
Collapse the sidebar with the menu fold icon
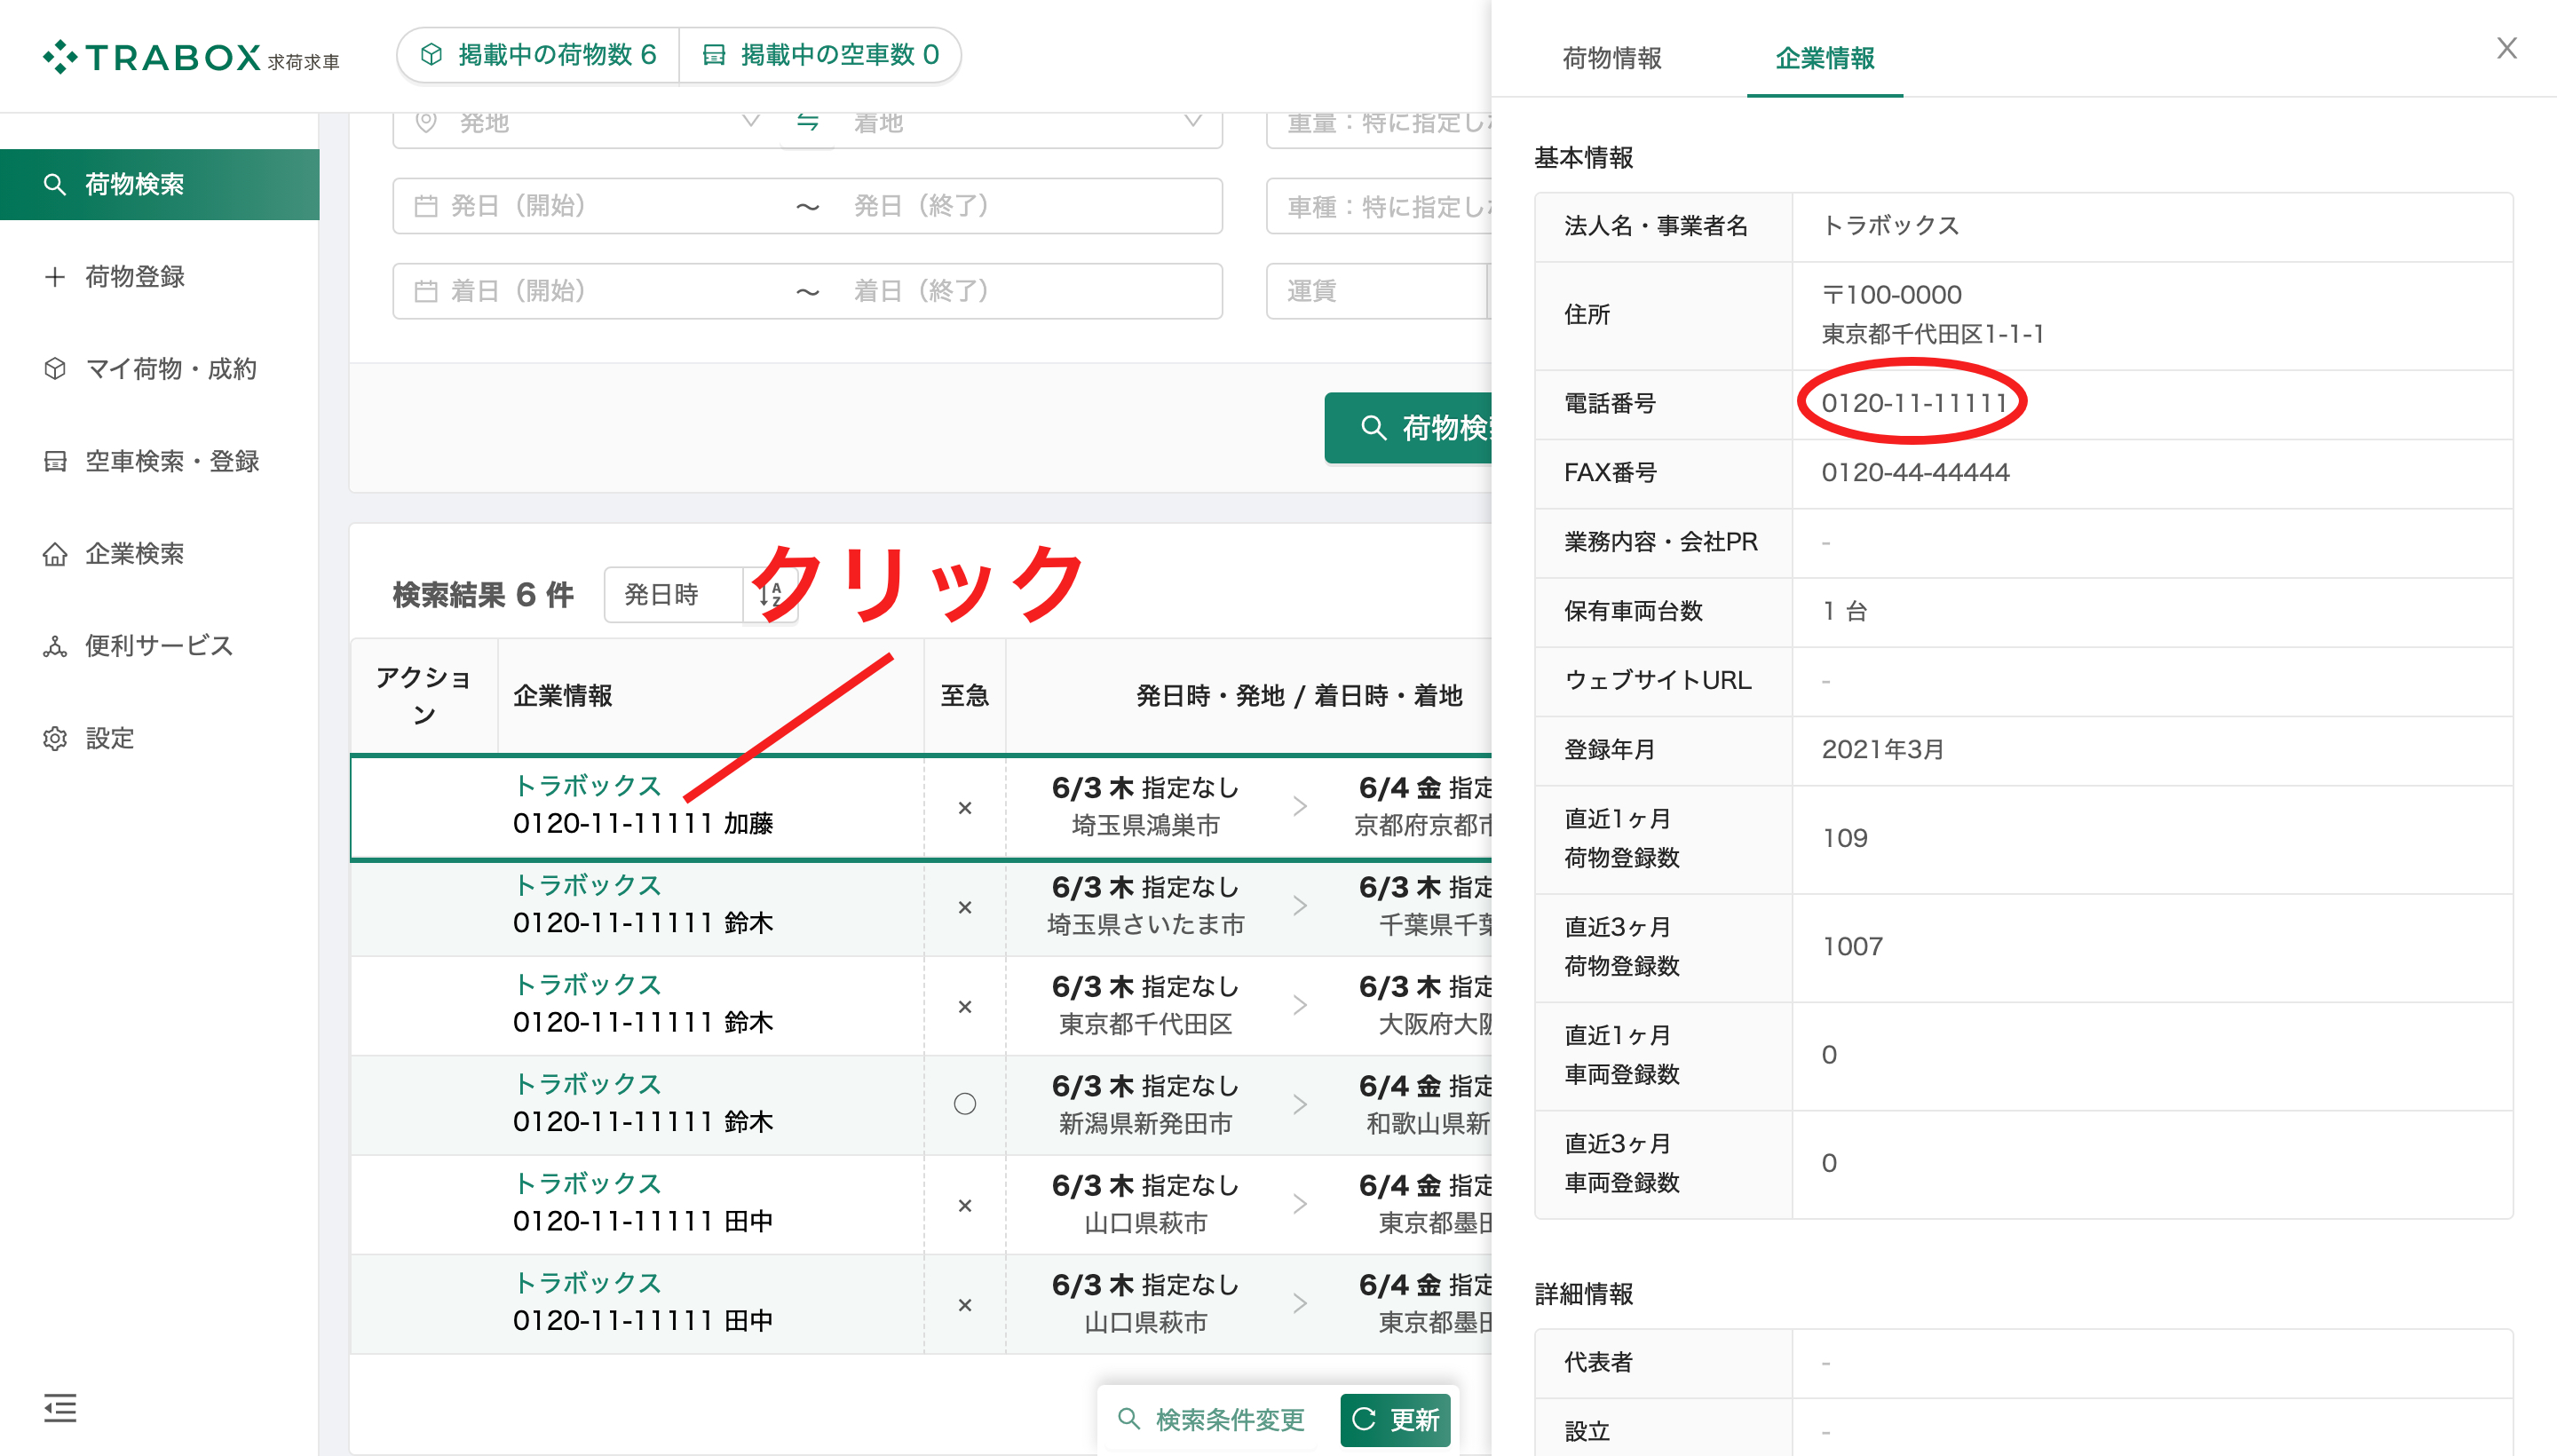(60, 1408)
